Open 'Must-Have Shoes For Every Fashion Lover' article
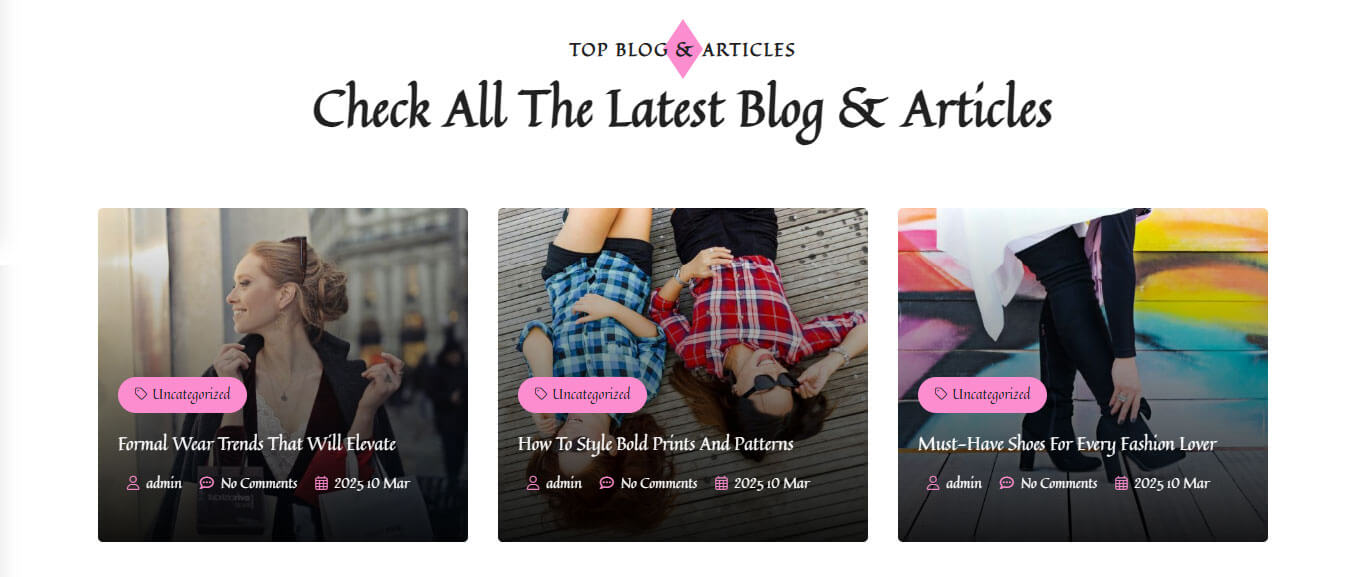Viewport: 1366px width, 577px height. (x=1067, y=444)
